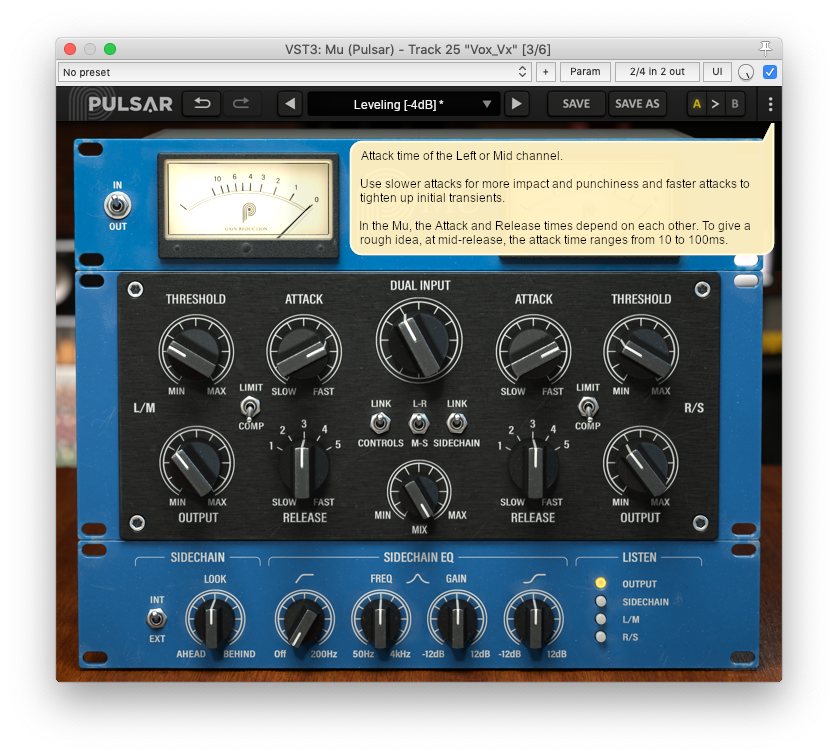Click the pin window icon
The image size is (838, 756).
pos(765,49)
